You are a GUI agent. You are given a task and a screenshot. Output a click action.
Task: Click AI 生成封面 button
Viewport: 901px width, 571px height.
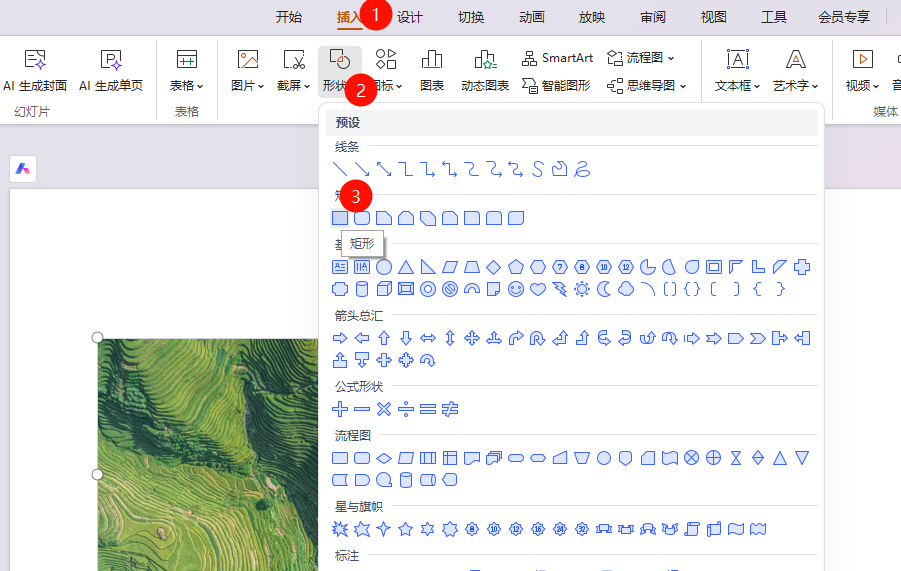35,71
